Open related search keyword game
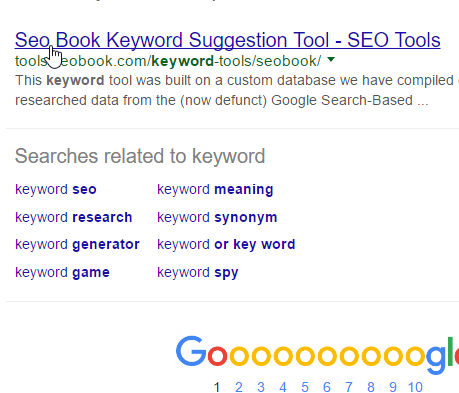The width and height of the screenshot is (459, 393). coord(62,273)
